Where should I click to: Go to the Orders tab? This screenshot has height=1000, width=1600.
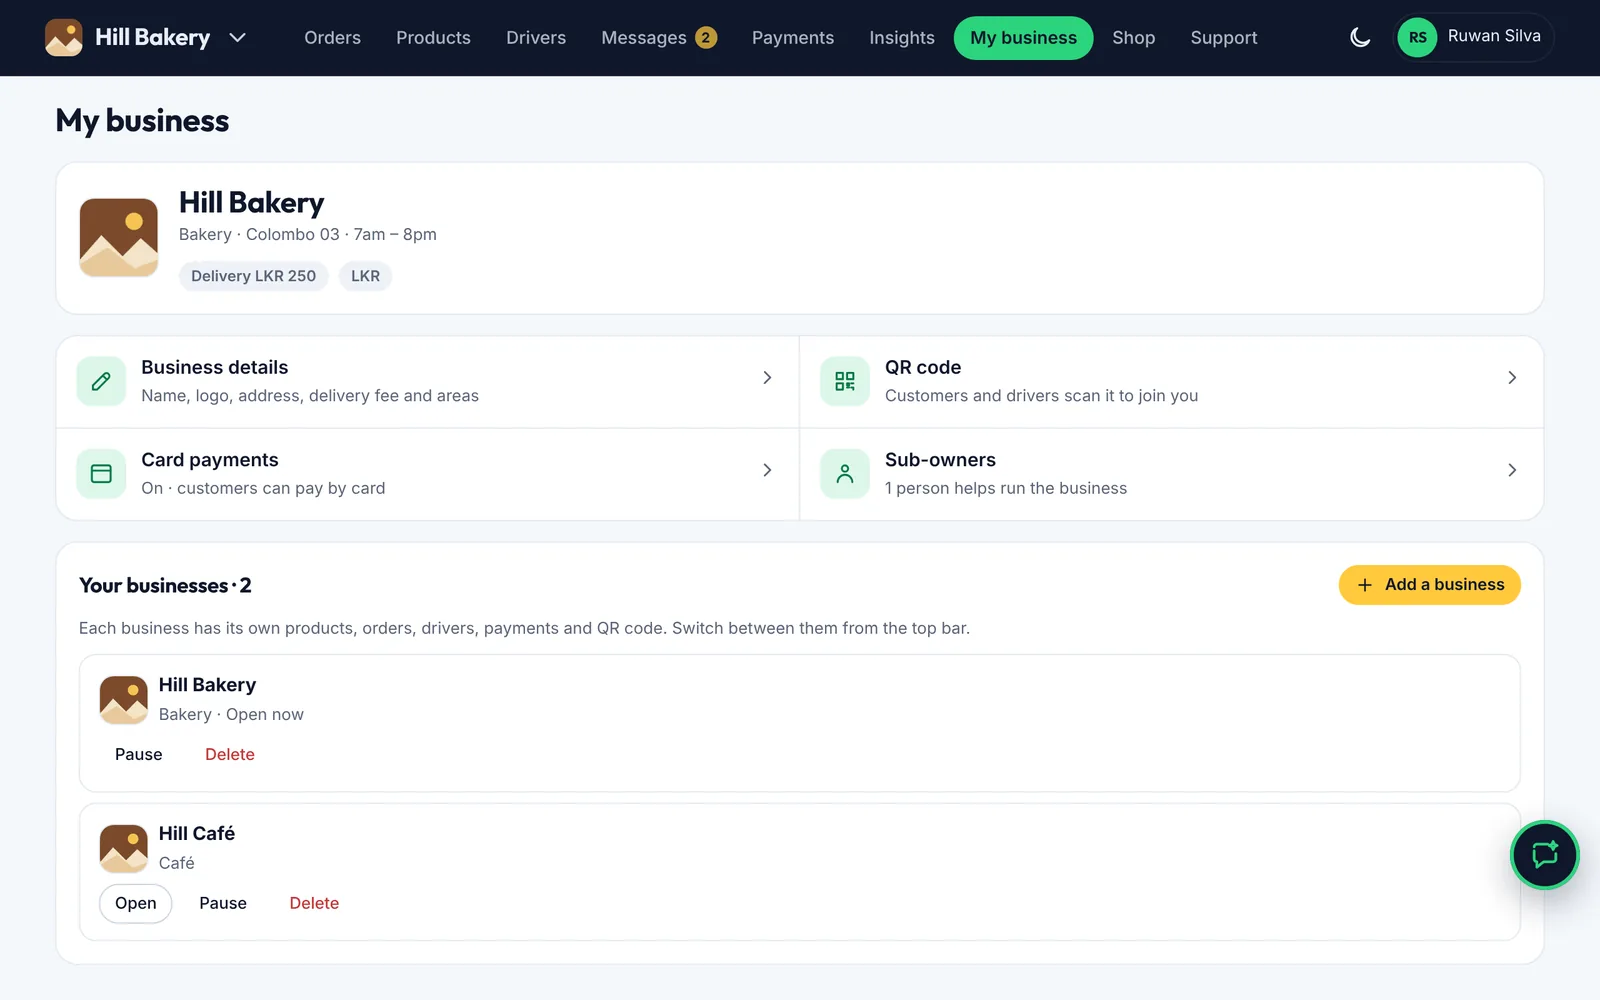[x=332, y=38]
